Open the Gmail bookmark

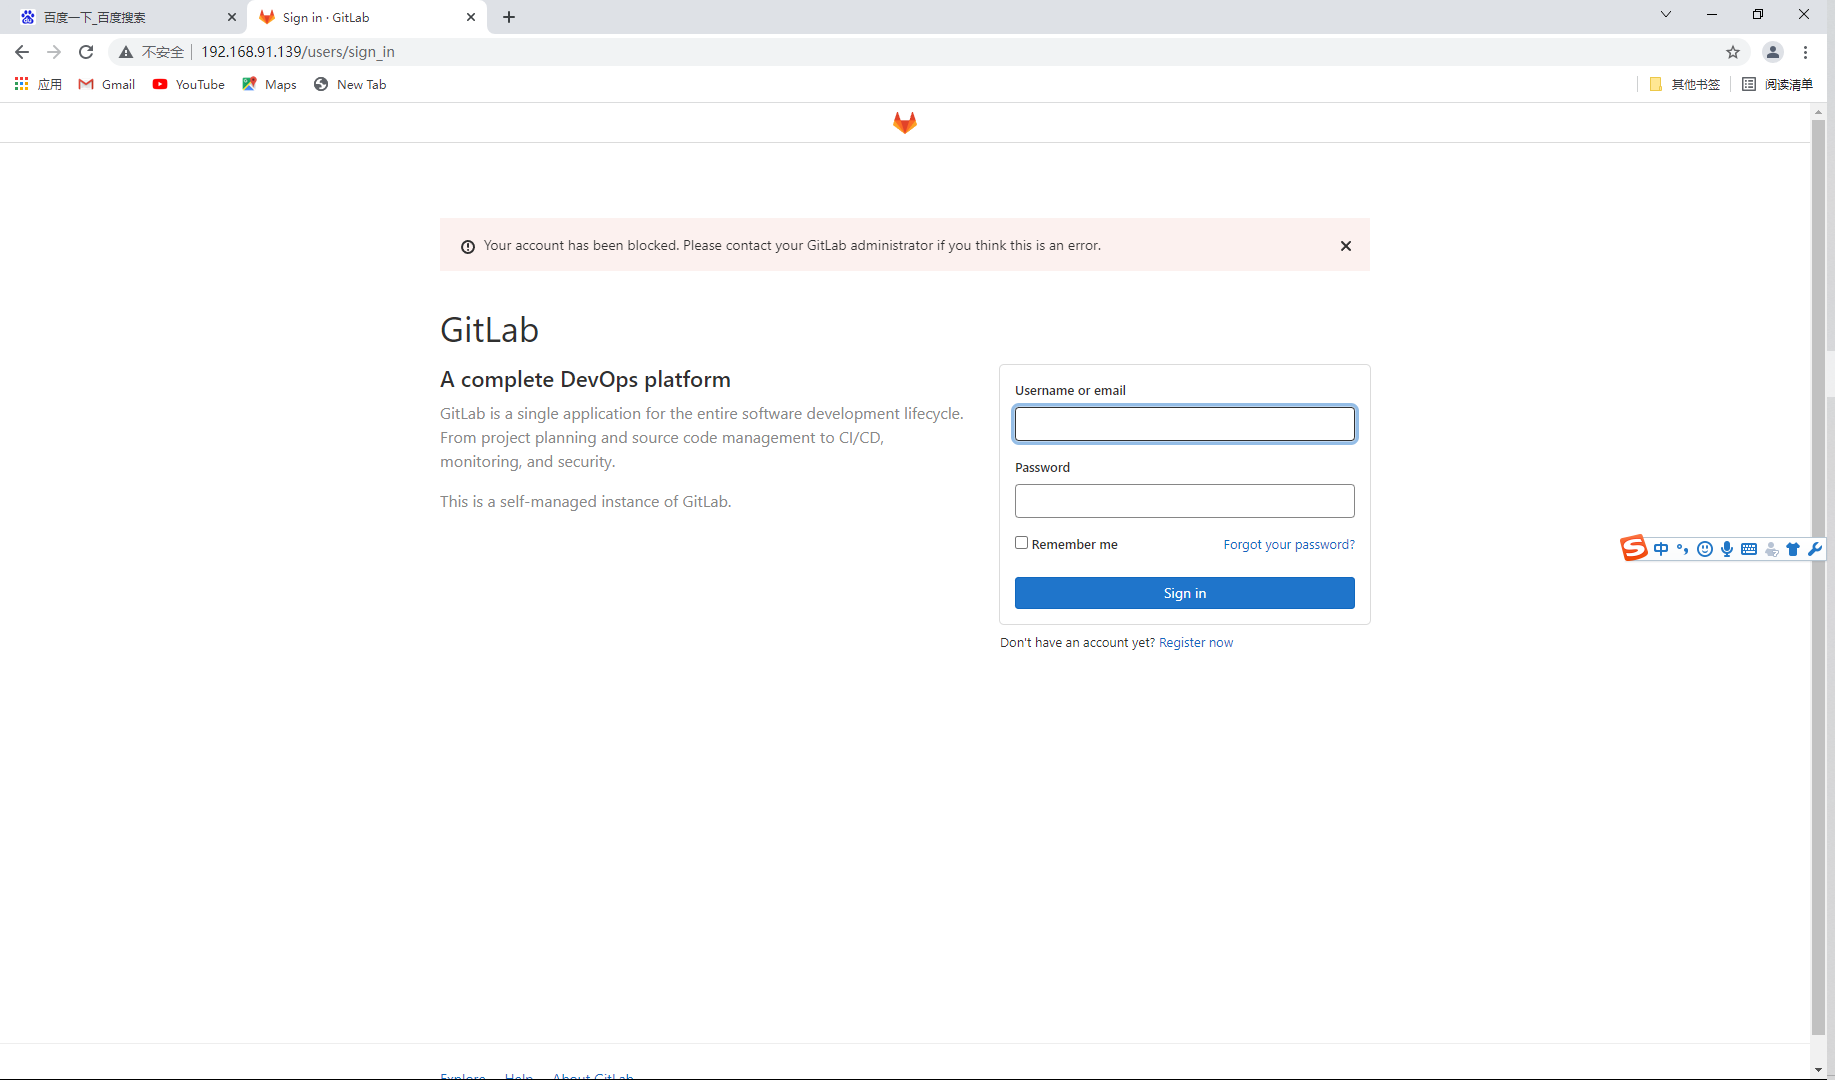(107, 85)
